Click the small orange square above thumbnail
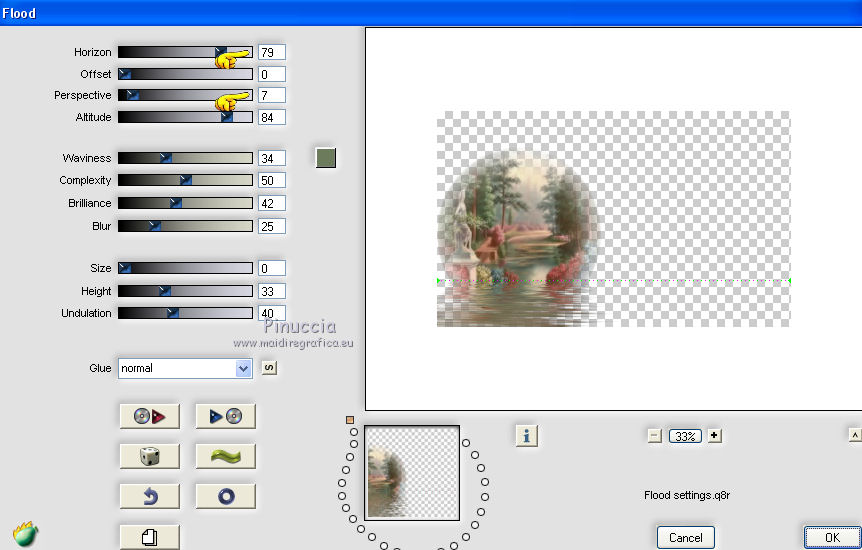The height and width of the screenshot is (550, 862). point(350,420)
